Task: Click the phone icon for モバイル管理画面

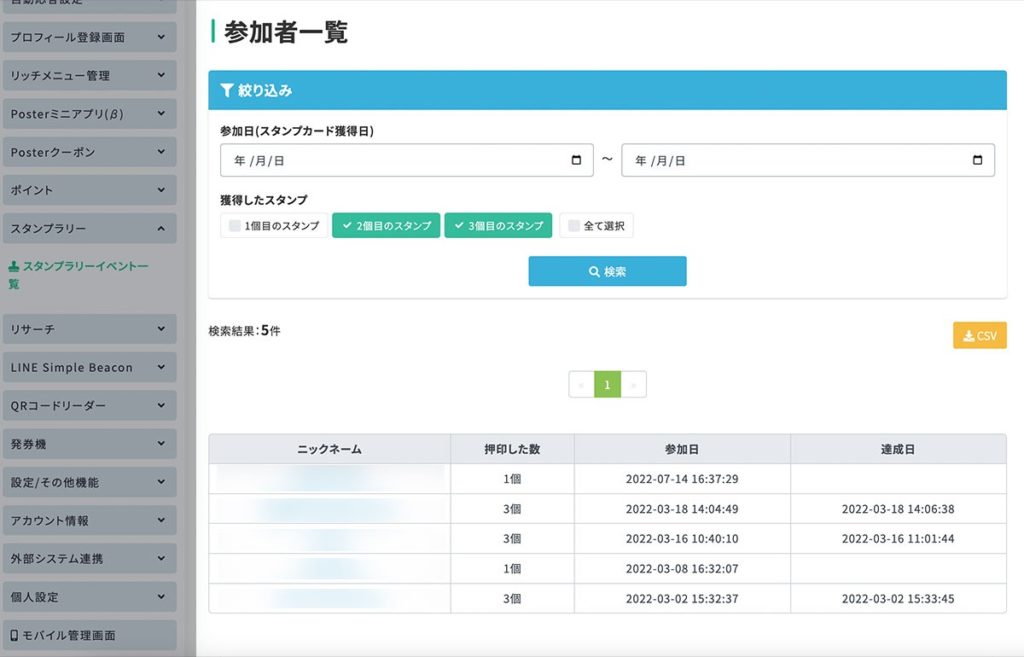Action: pyautogui.click(x=14, y=635)
